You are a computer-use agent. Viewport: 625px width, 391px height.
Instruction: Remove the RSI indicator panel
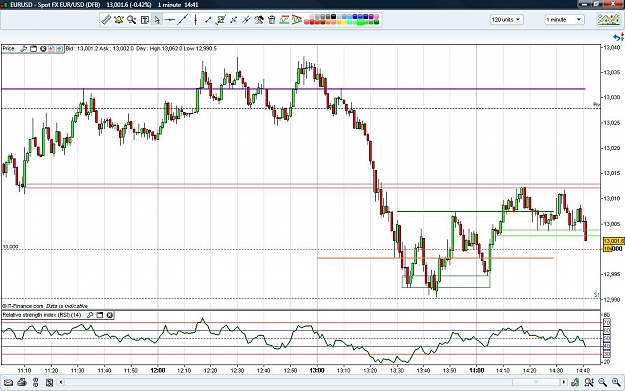110,315
